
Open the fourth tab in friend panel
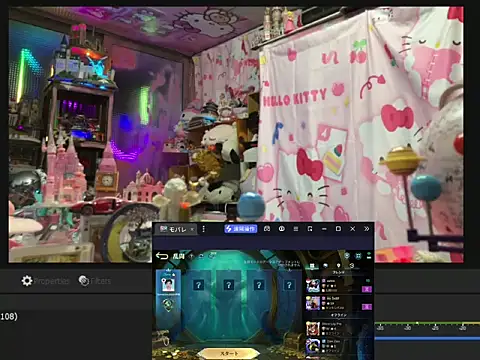(351, 266)
